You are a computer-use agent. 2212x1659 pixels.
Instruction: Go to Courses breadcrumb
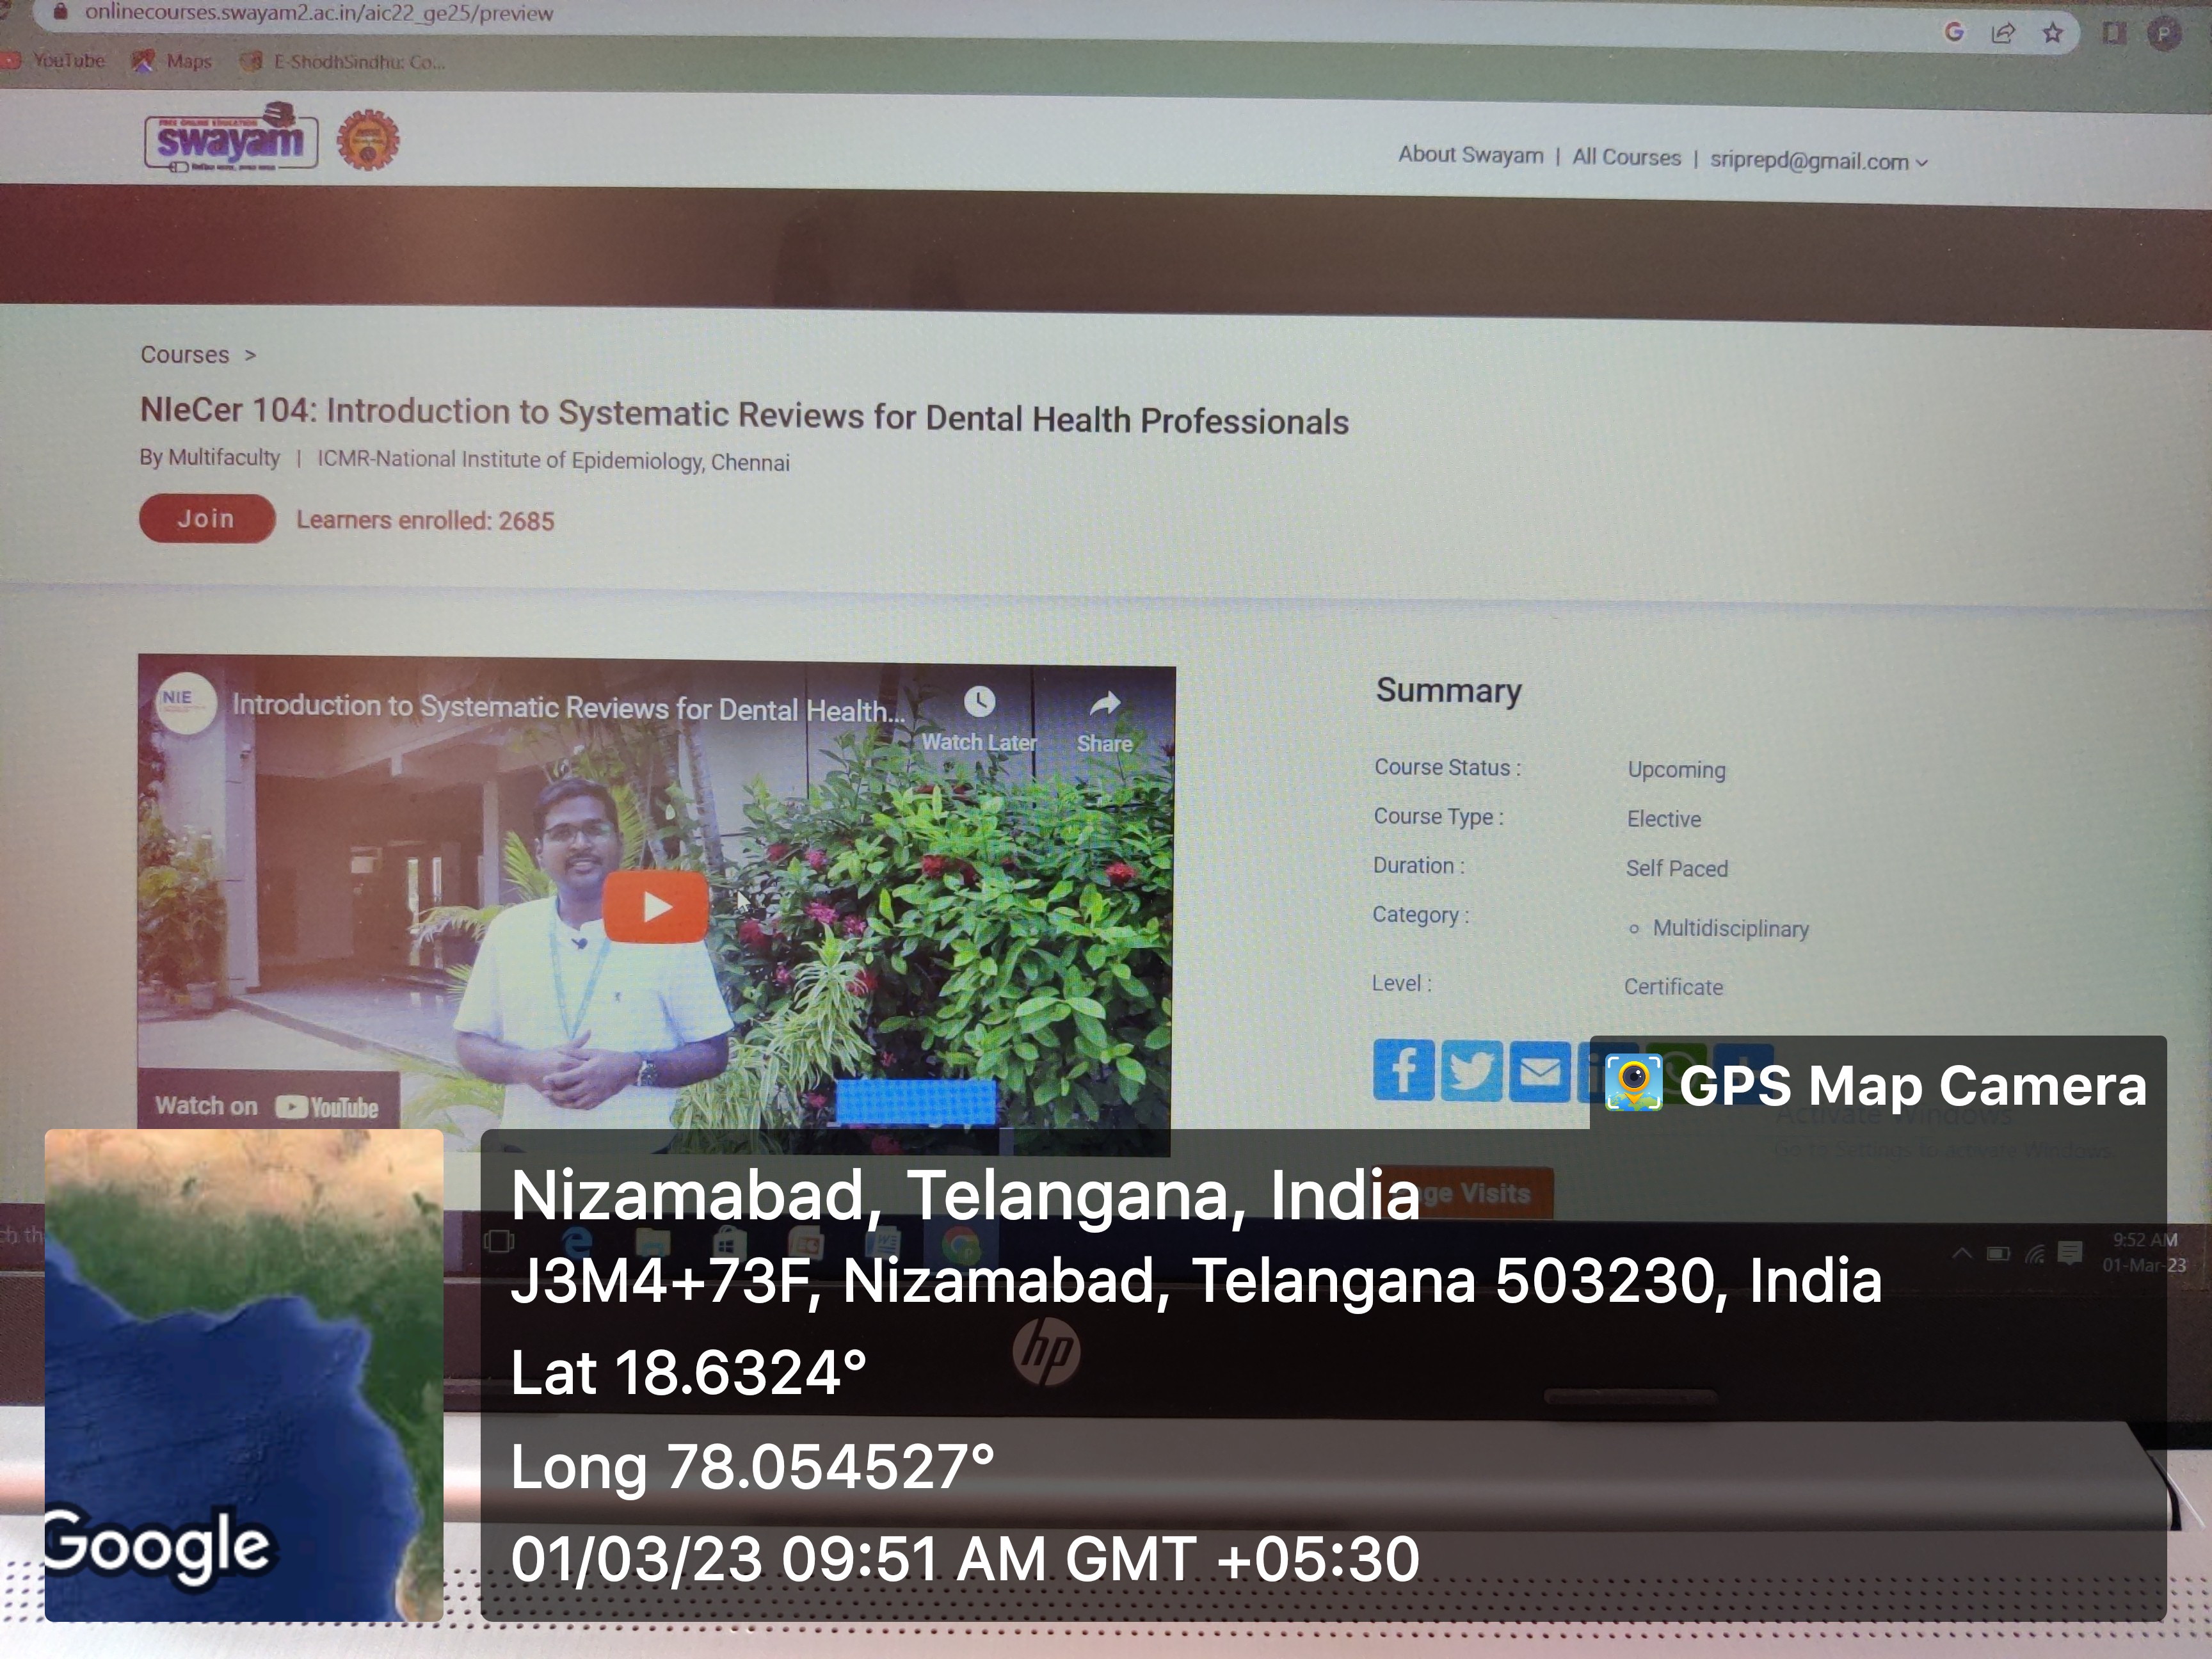[x=185, y=355]
